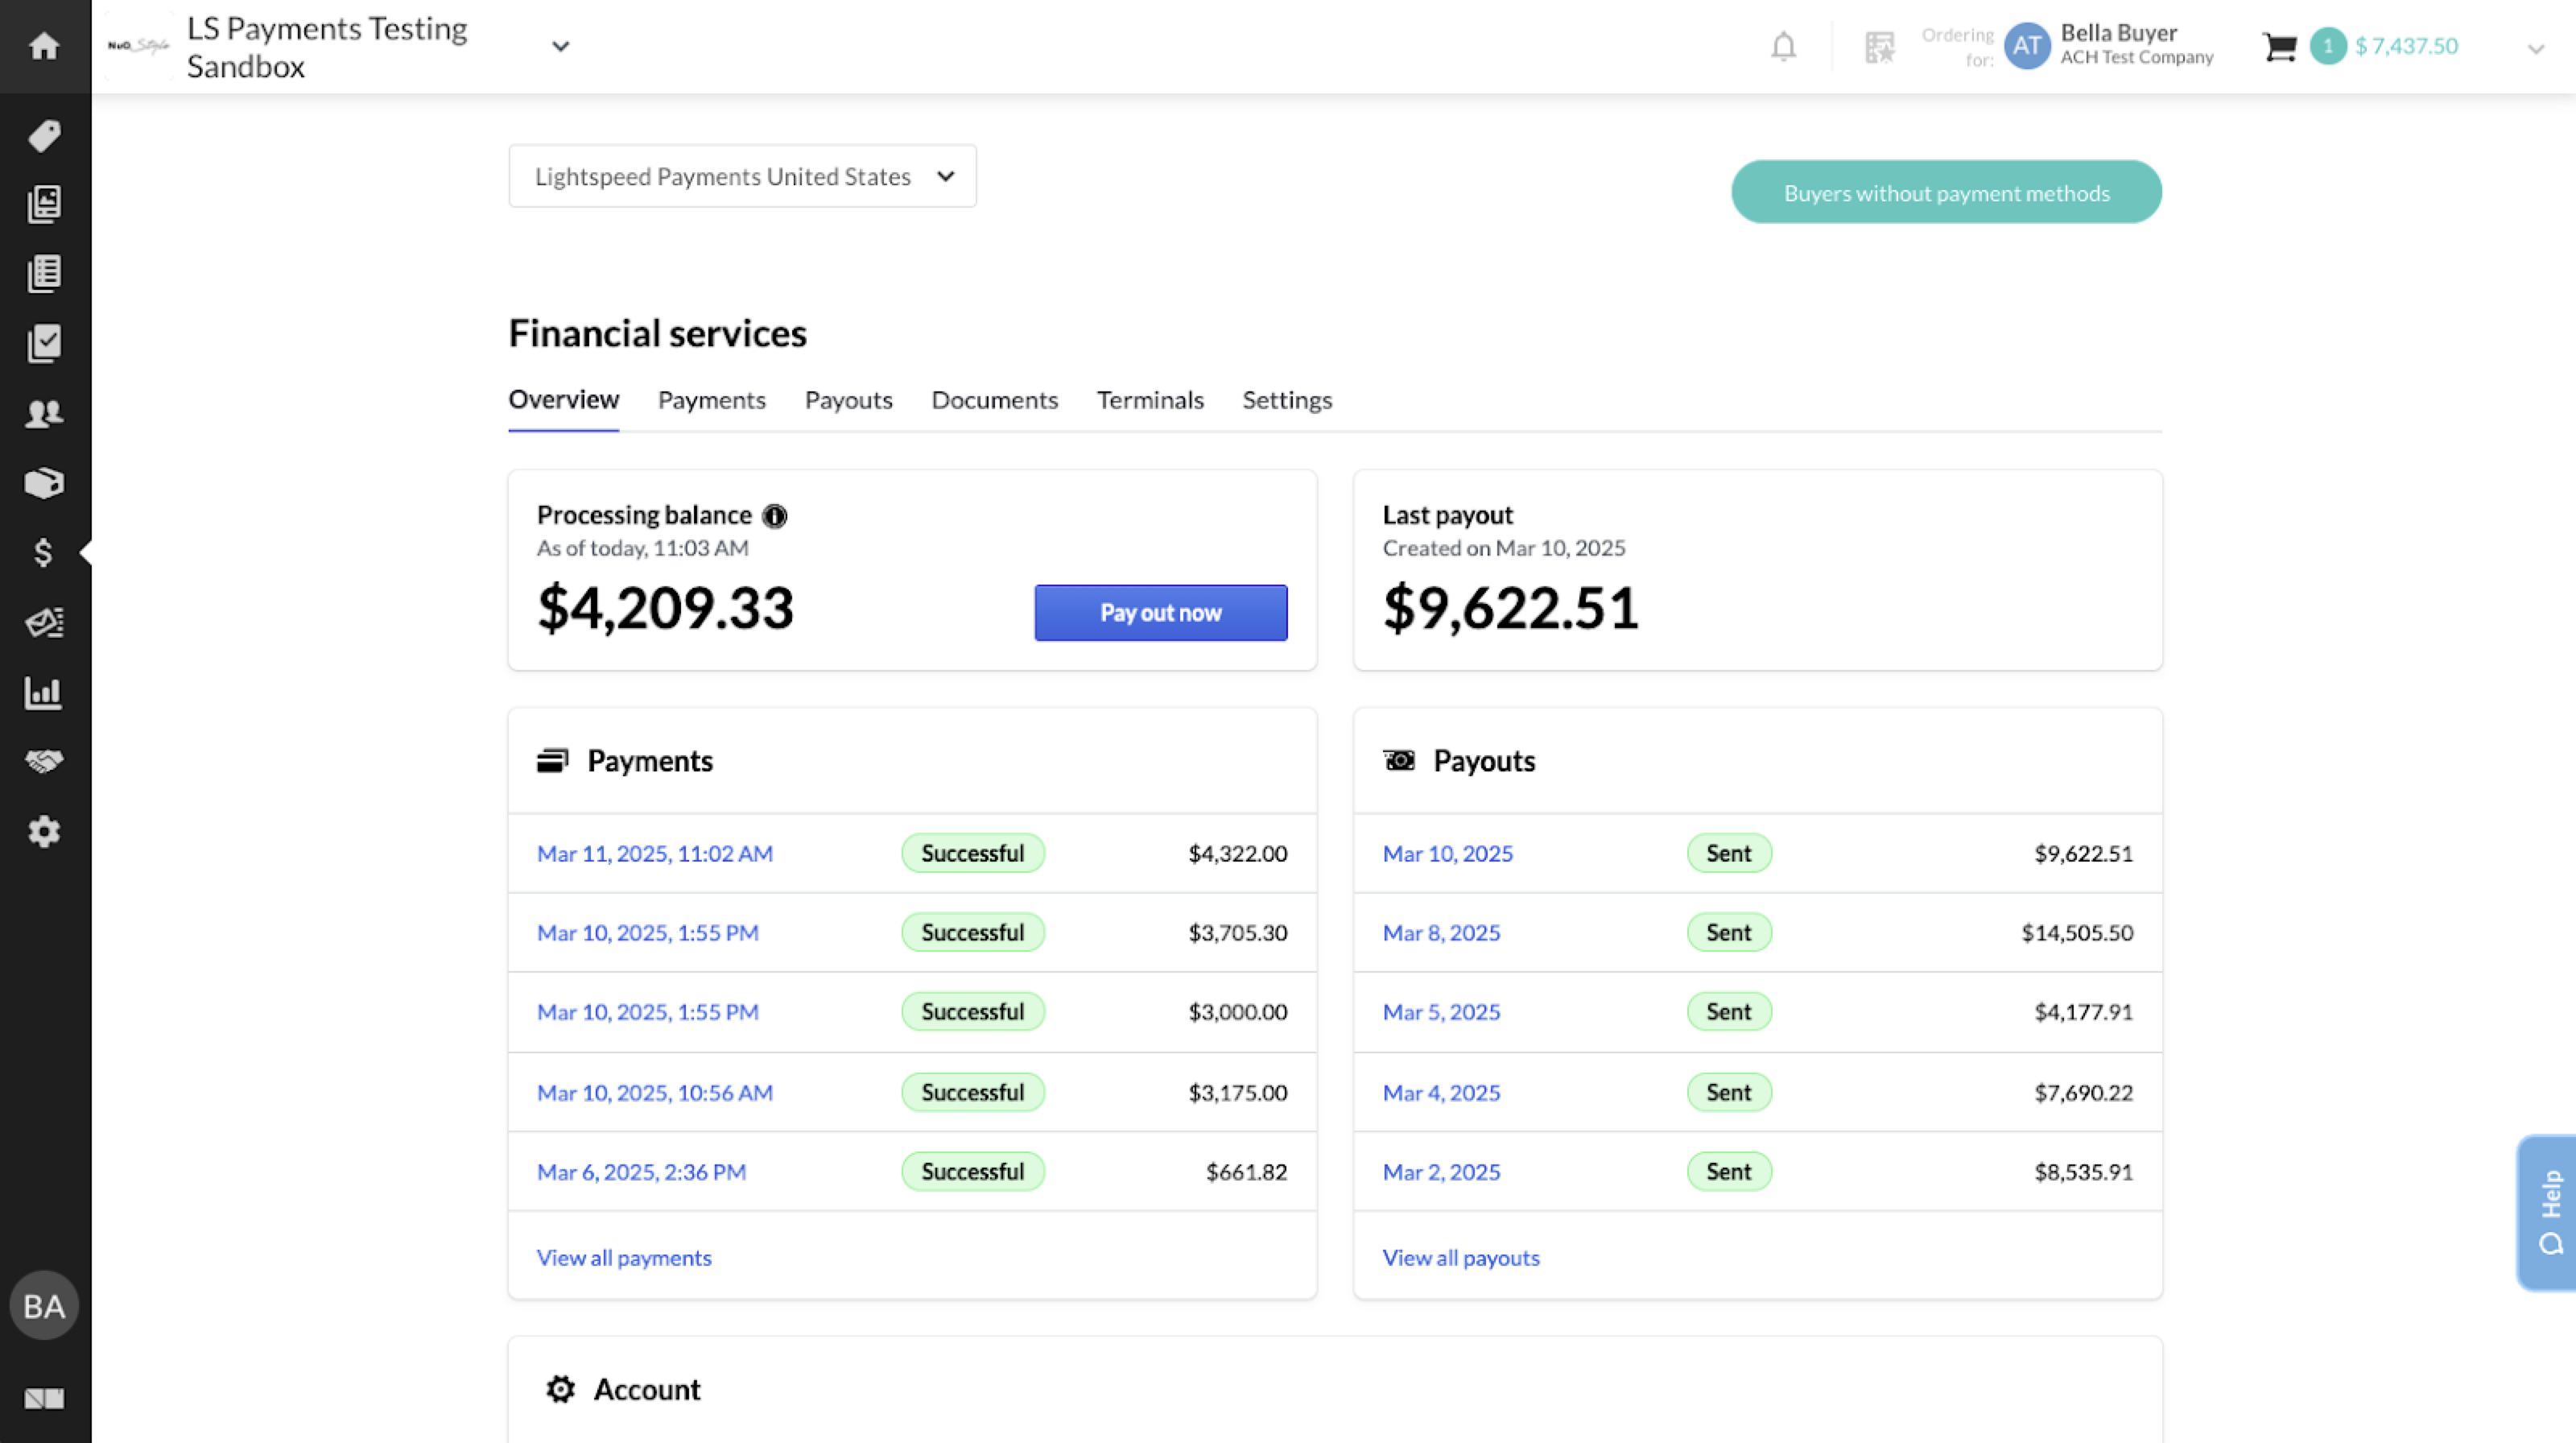Viewport: 2576px width, 1443px height.
Task: Click the AT buyer avatar
Action: point(2027,46)
